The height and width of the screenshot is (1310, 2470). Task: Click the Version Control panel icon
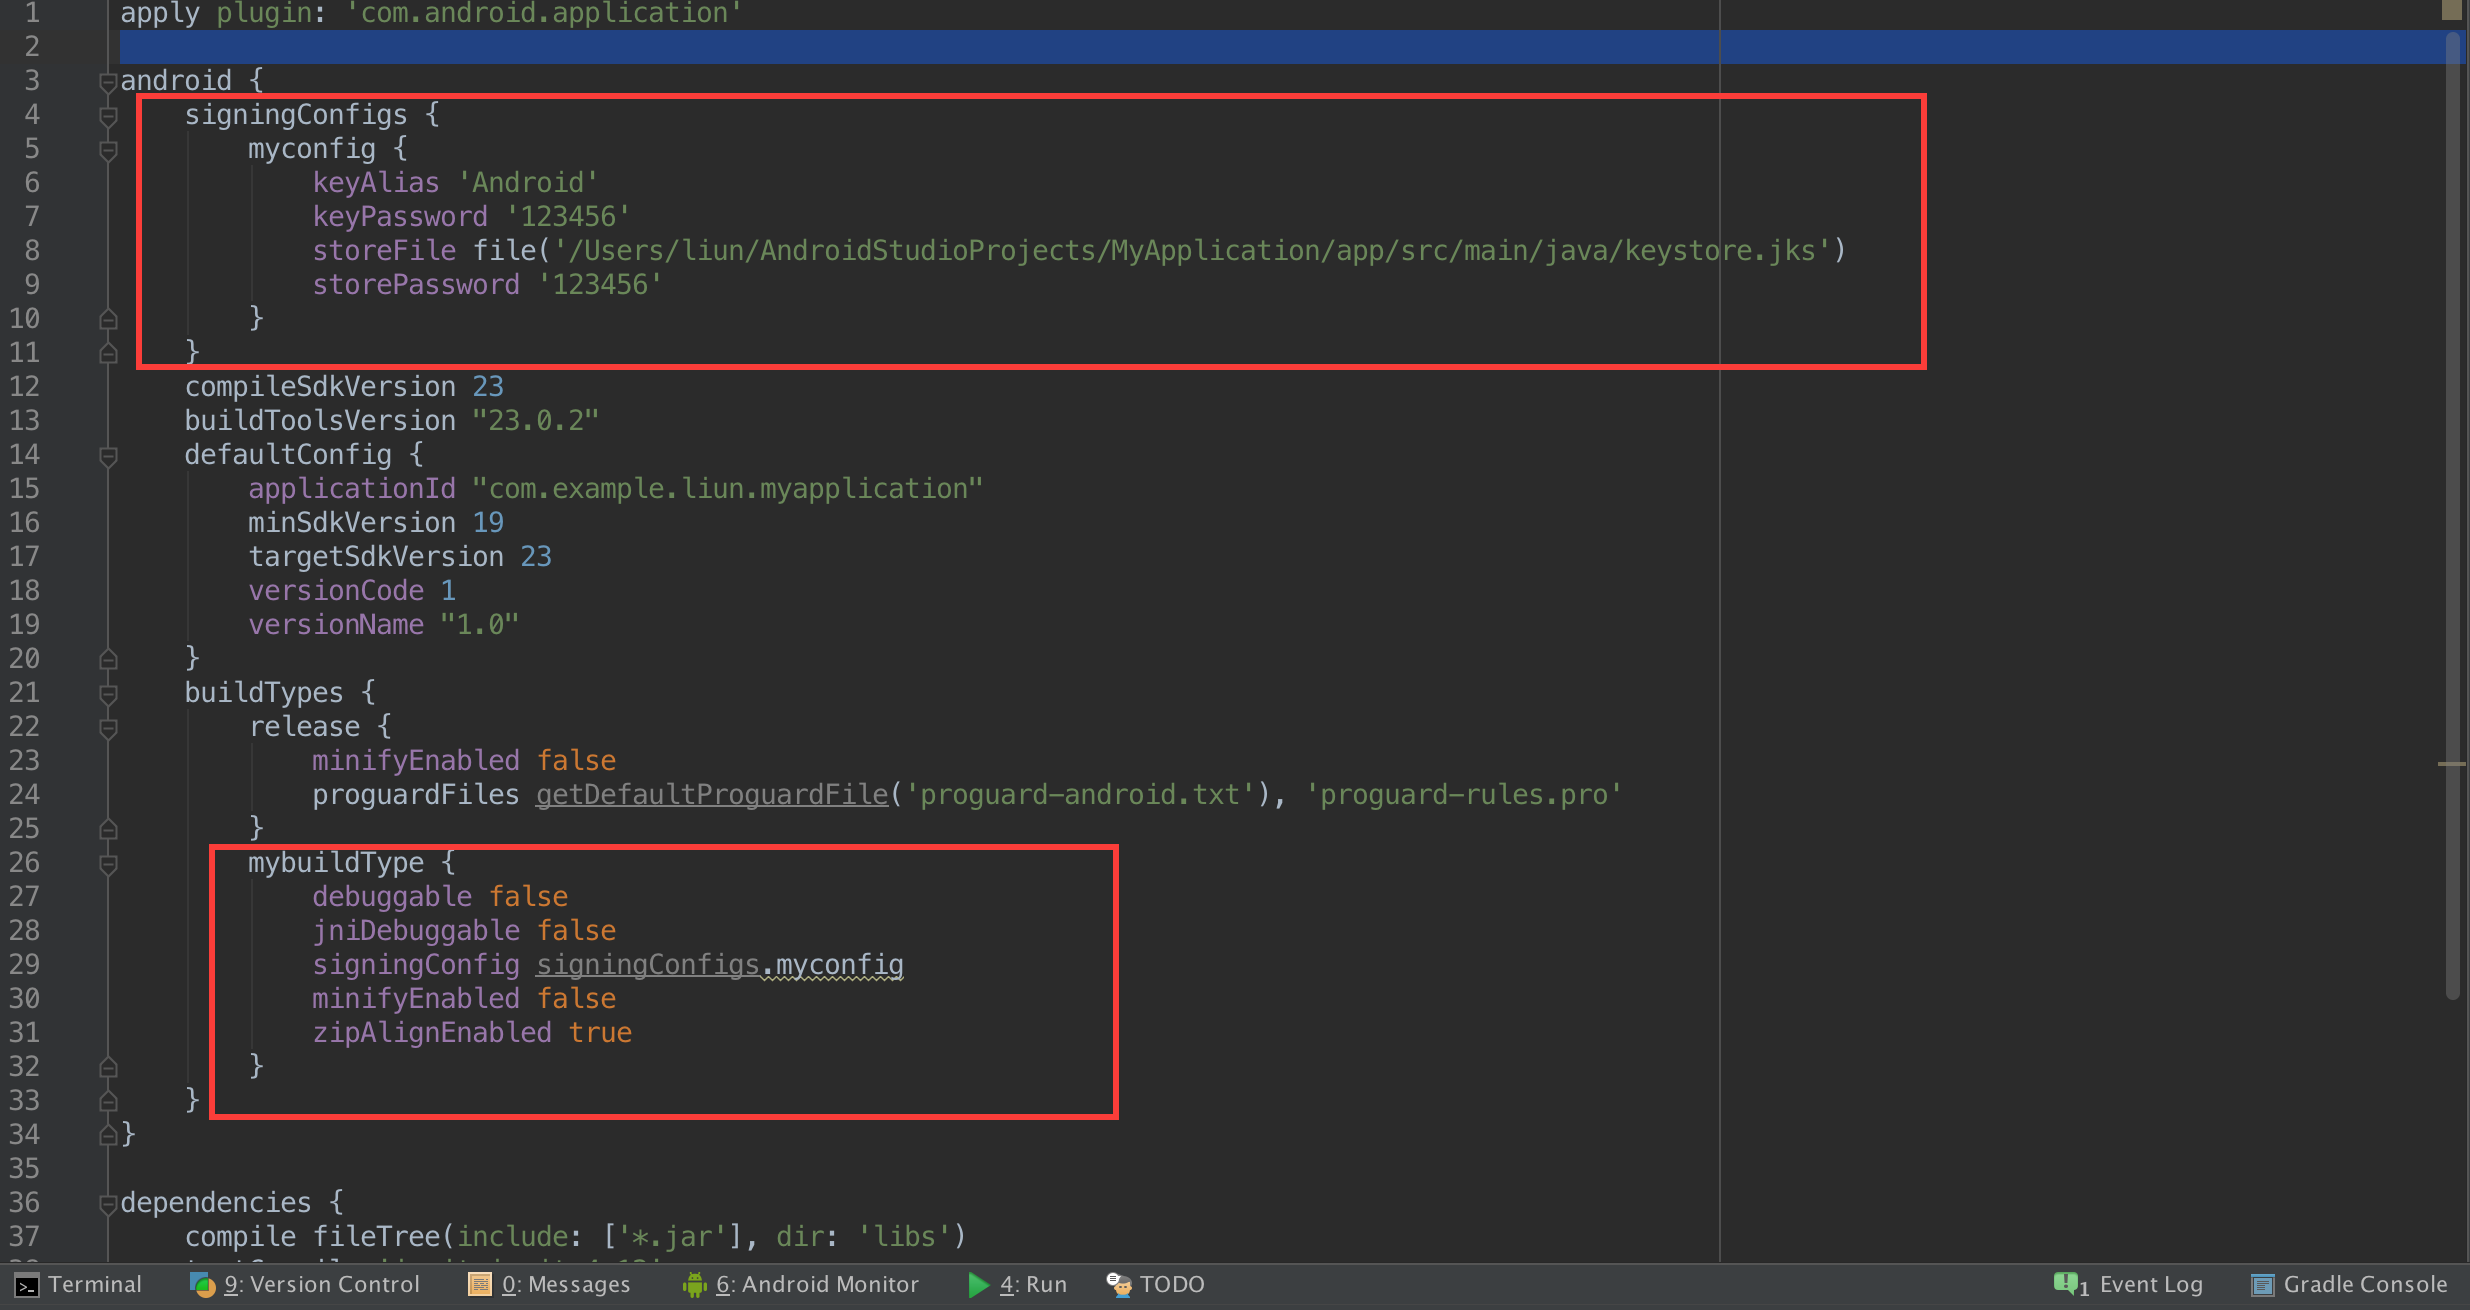coord(203,1285)
